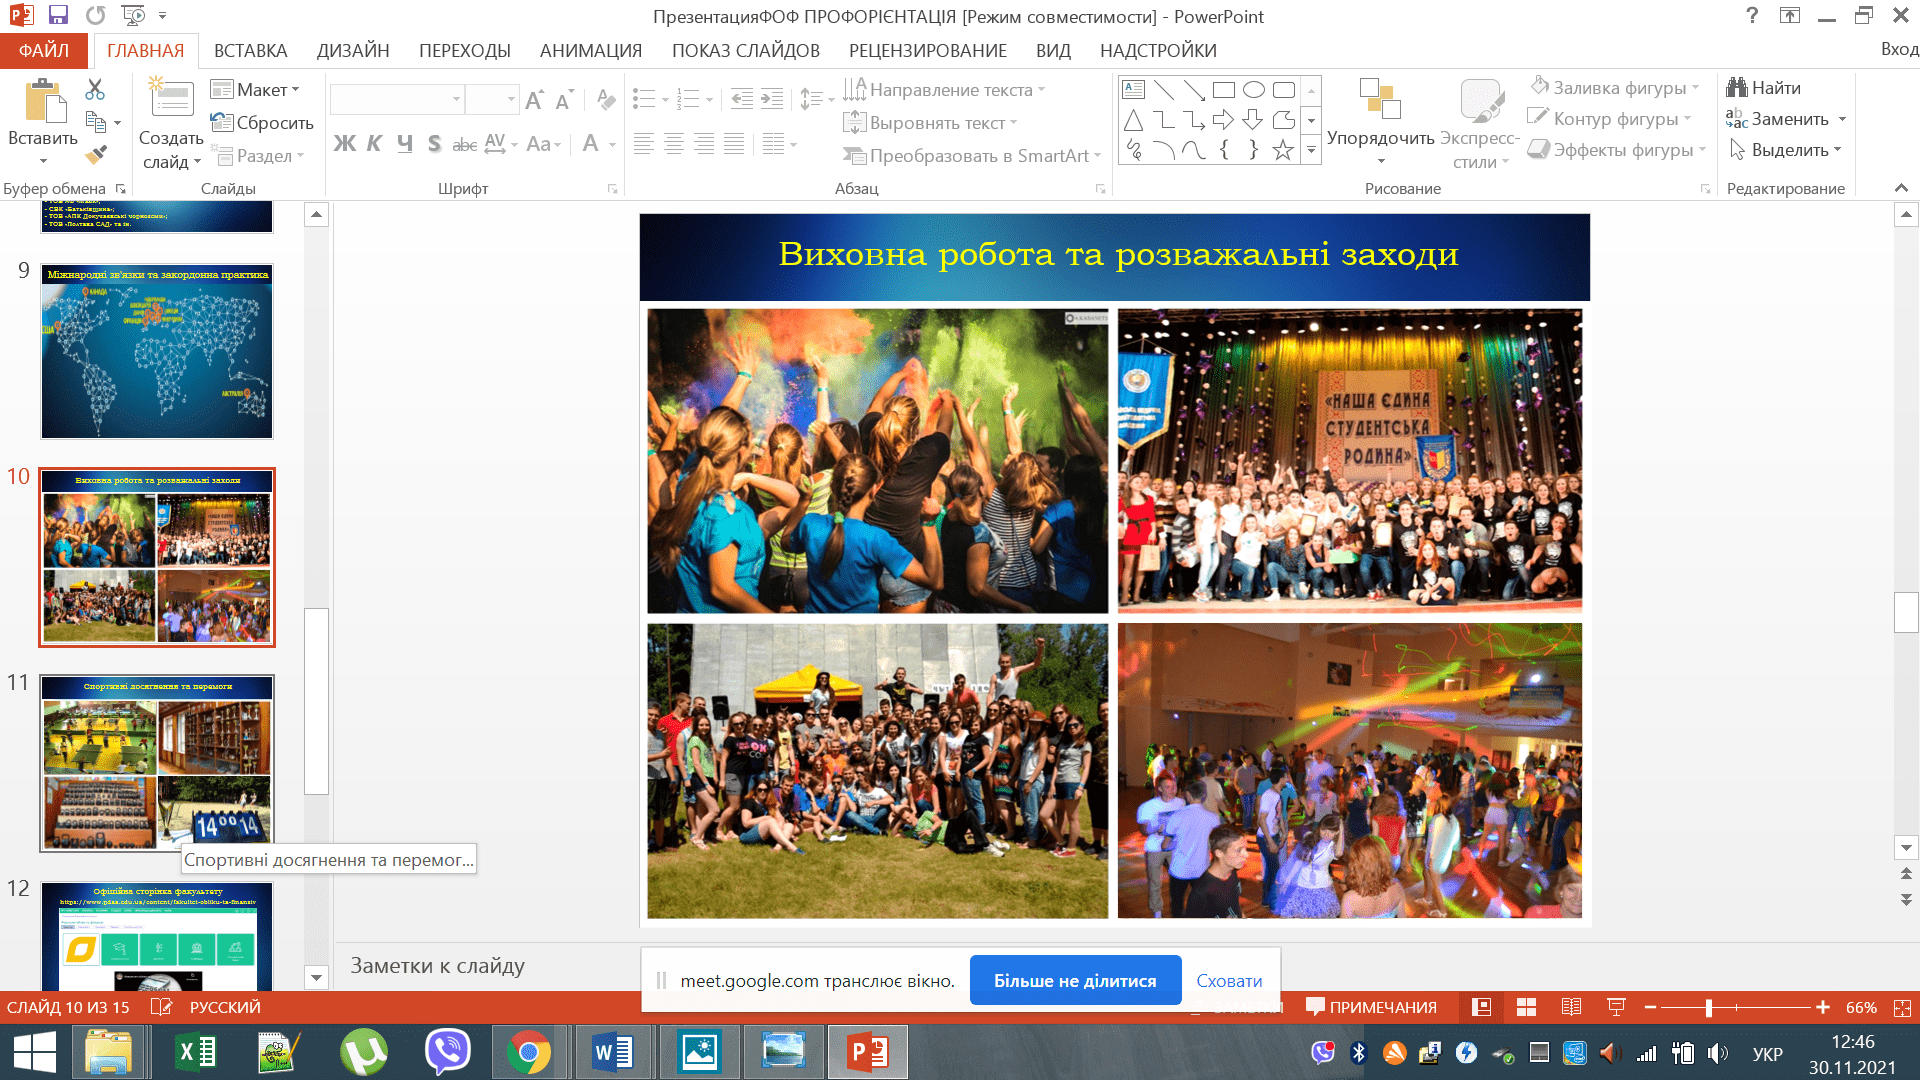1920x1080 pixels.
Task: Switch to the АНИМАЦИЯ tab
Action: pyautogui.click(x=591, y=50)
